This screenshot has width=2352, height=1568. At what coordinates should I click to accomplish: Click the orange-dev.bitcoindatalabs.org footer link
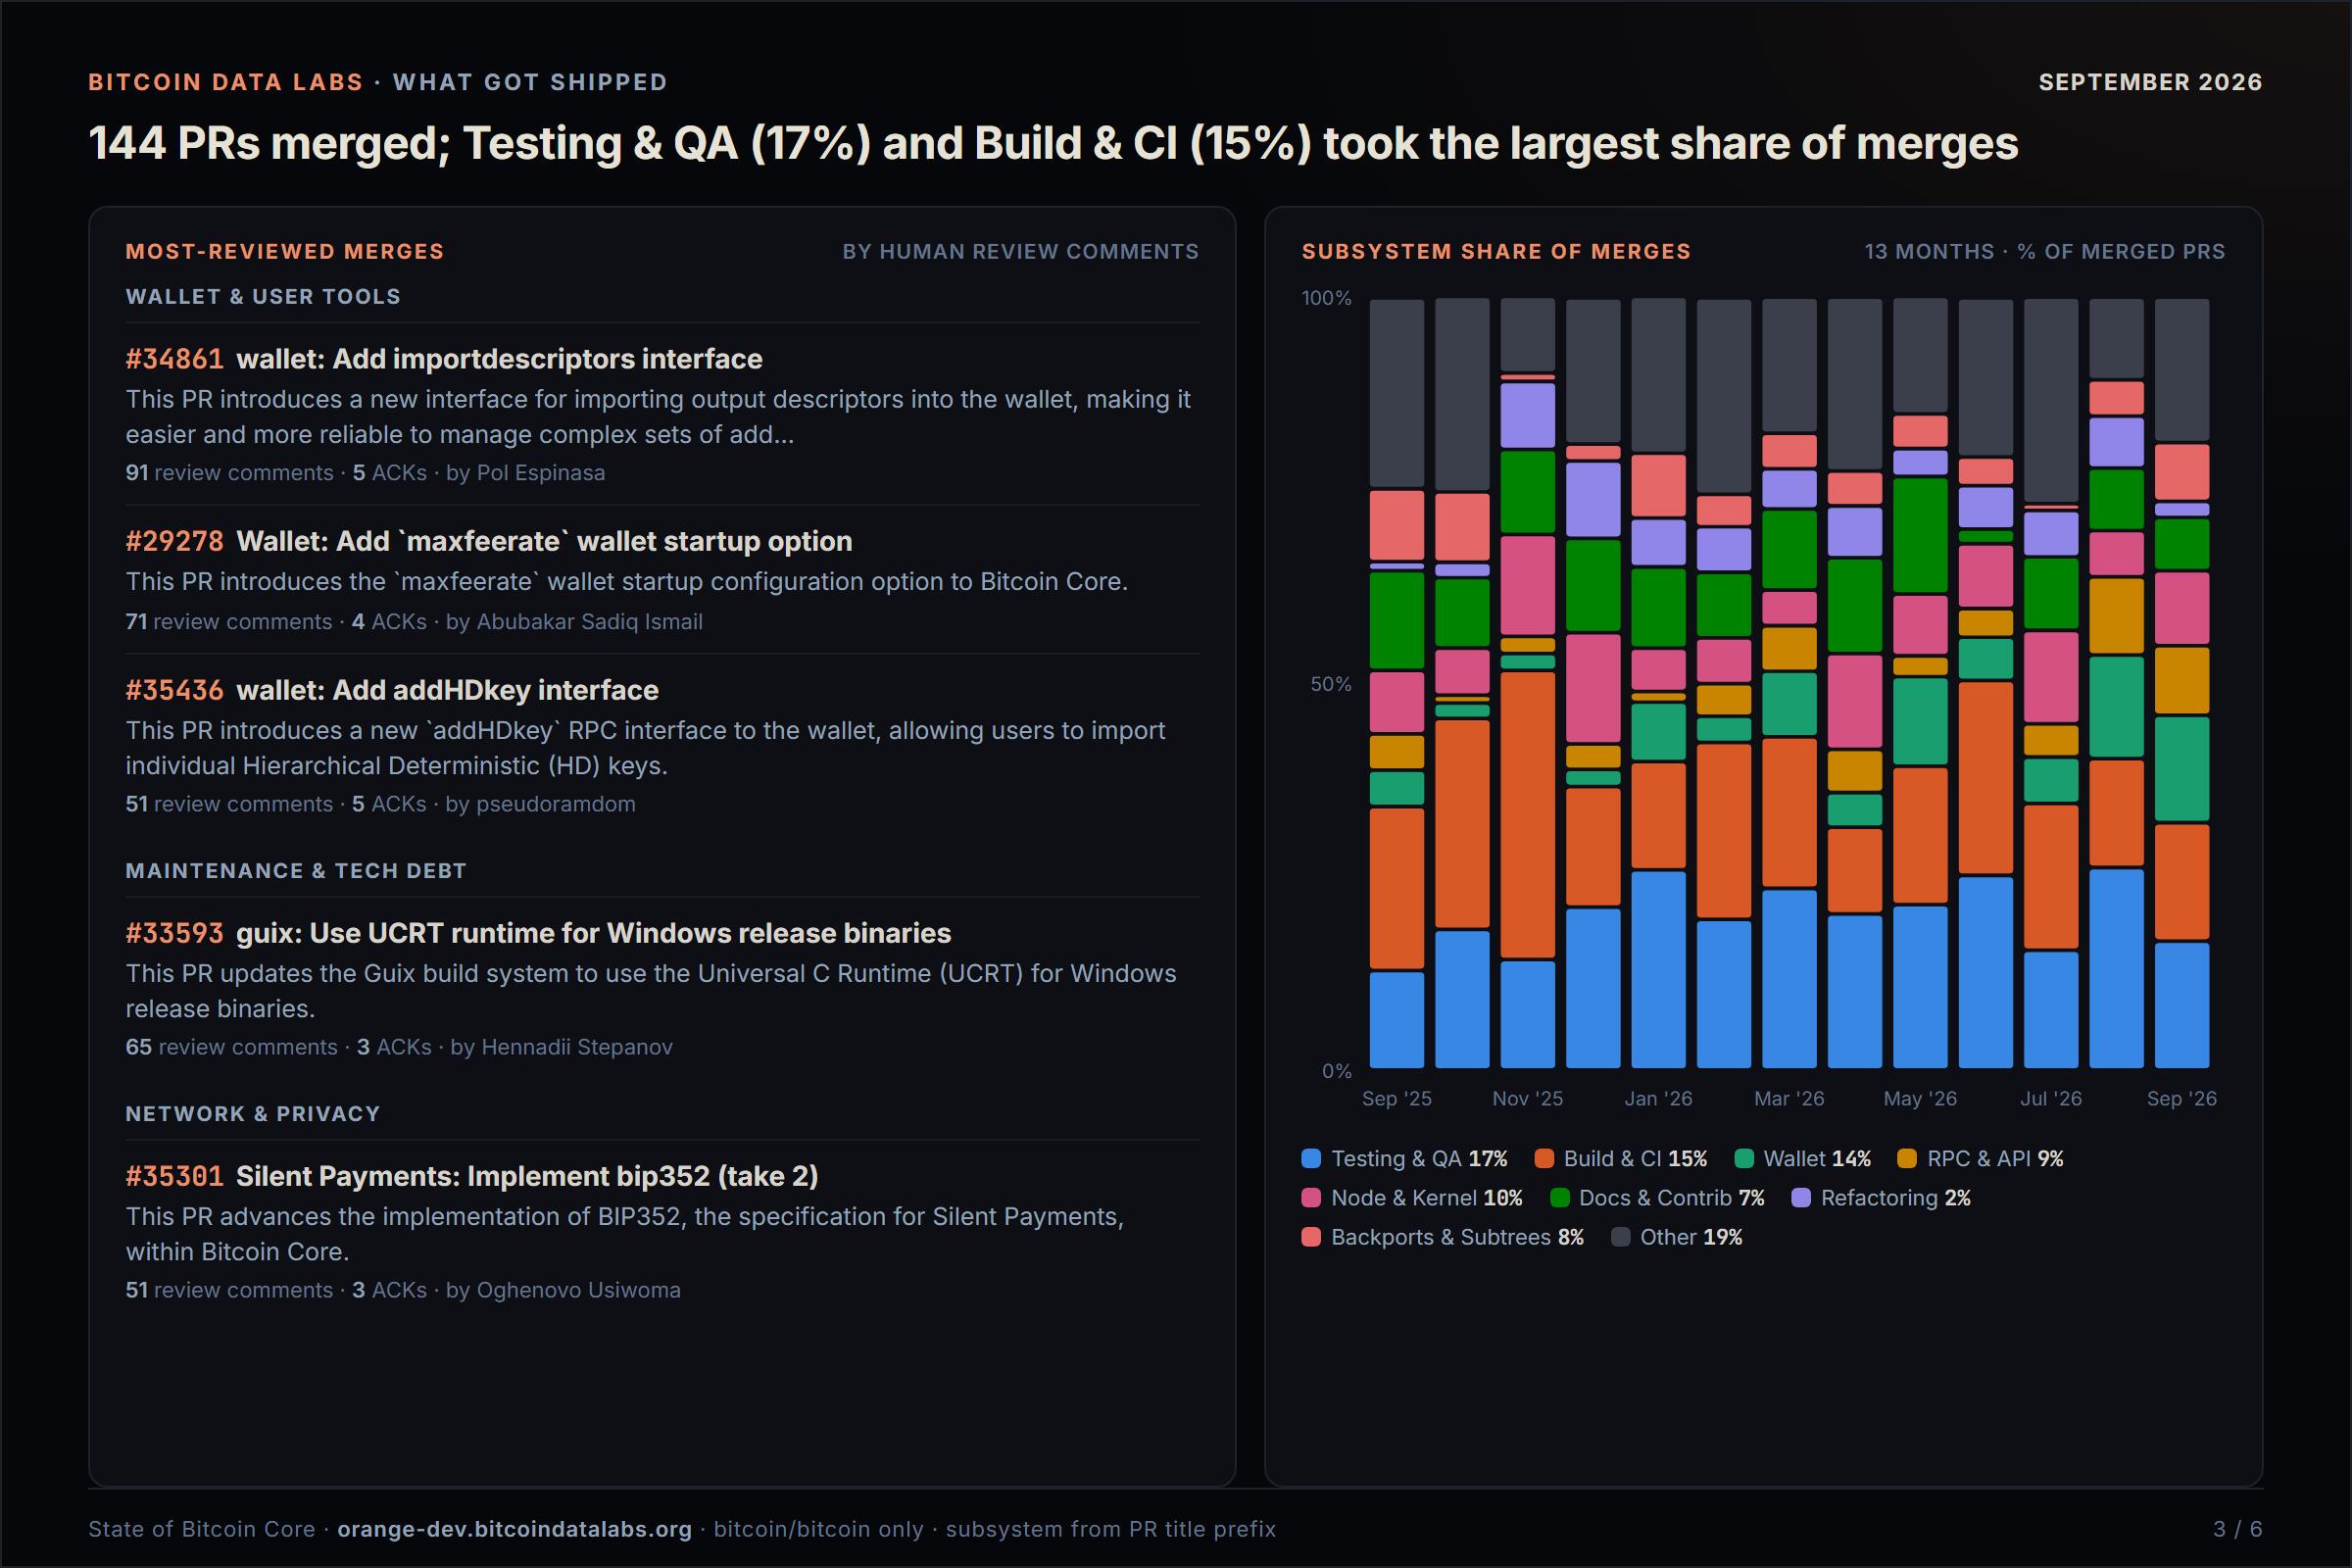514,1529
